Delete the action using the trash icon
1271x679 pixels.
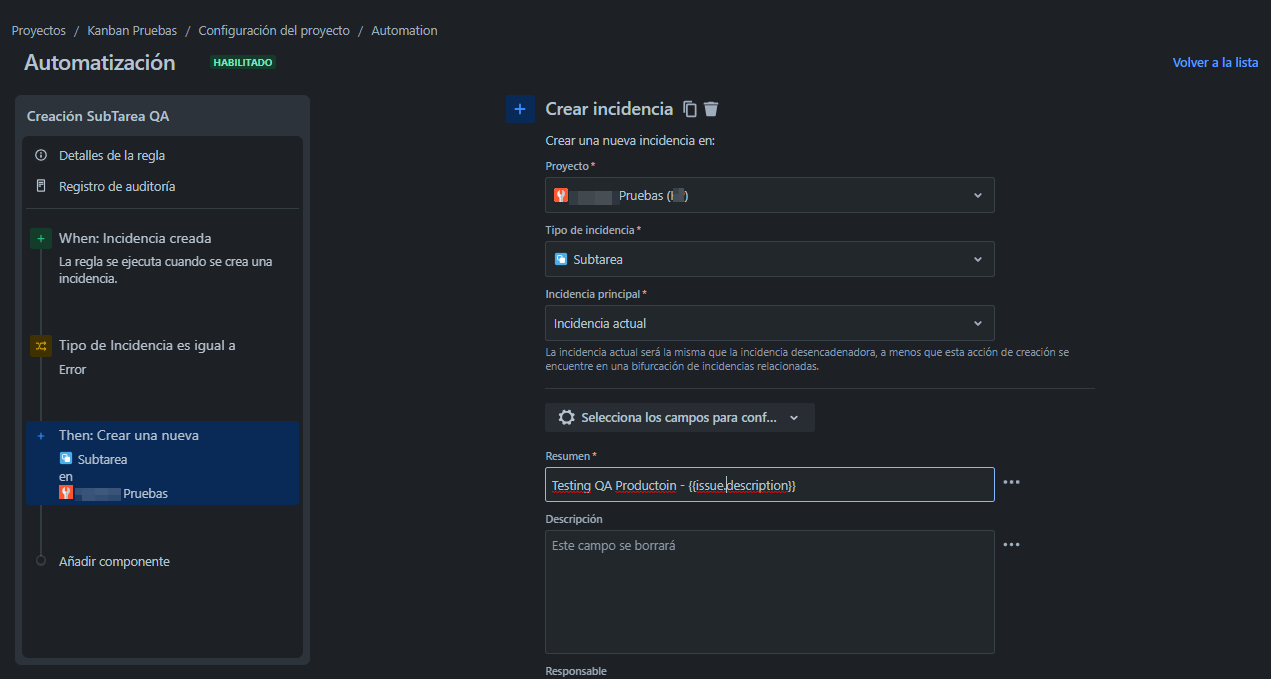click(711, 109)
